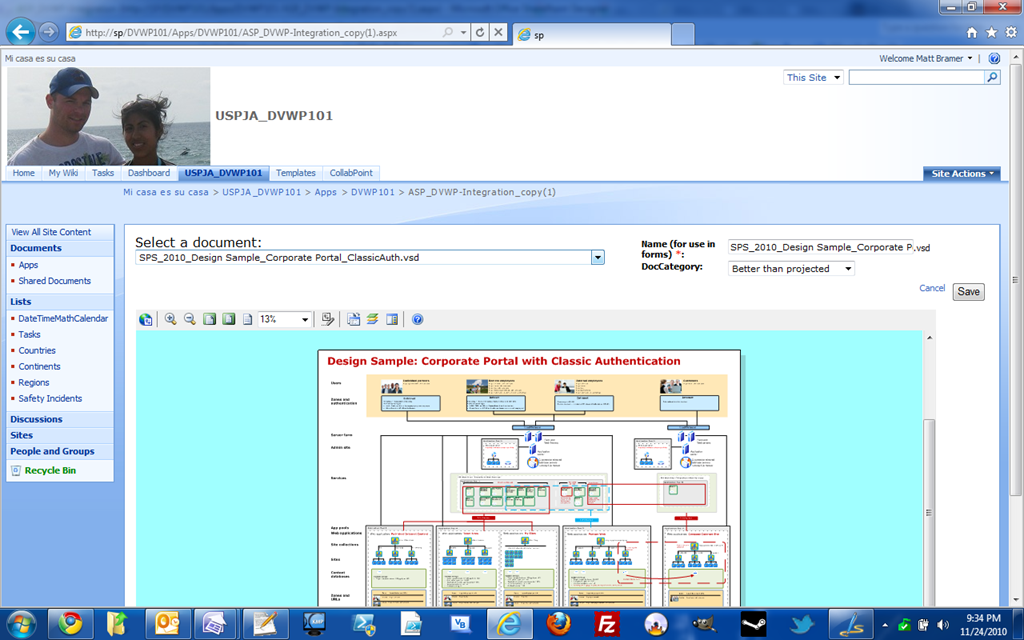Open Google Chrome from the taskbar
This screenshot has height=640, width=1024.
coord(69,624)
